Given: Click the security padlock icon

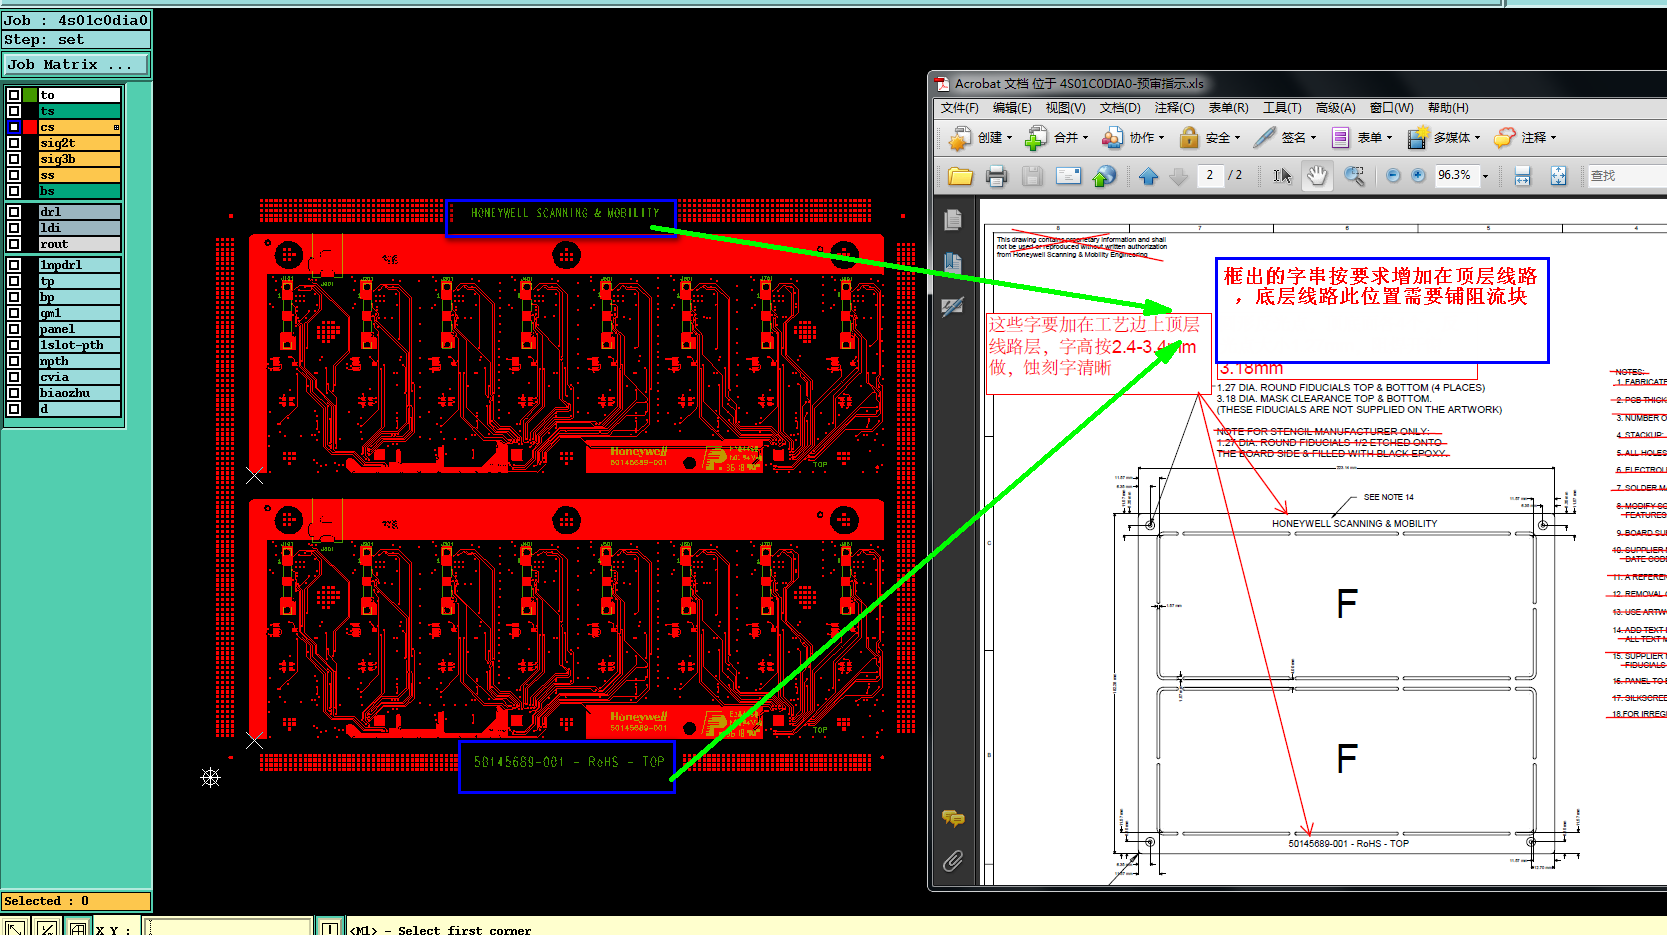Looking at the screenshot, I should click(x=1189, y=137).
